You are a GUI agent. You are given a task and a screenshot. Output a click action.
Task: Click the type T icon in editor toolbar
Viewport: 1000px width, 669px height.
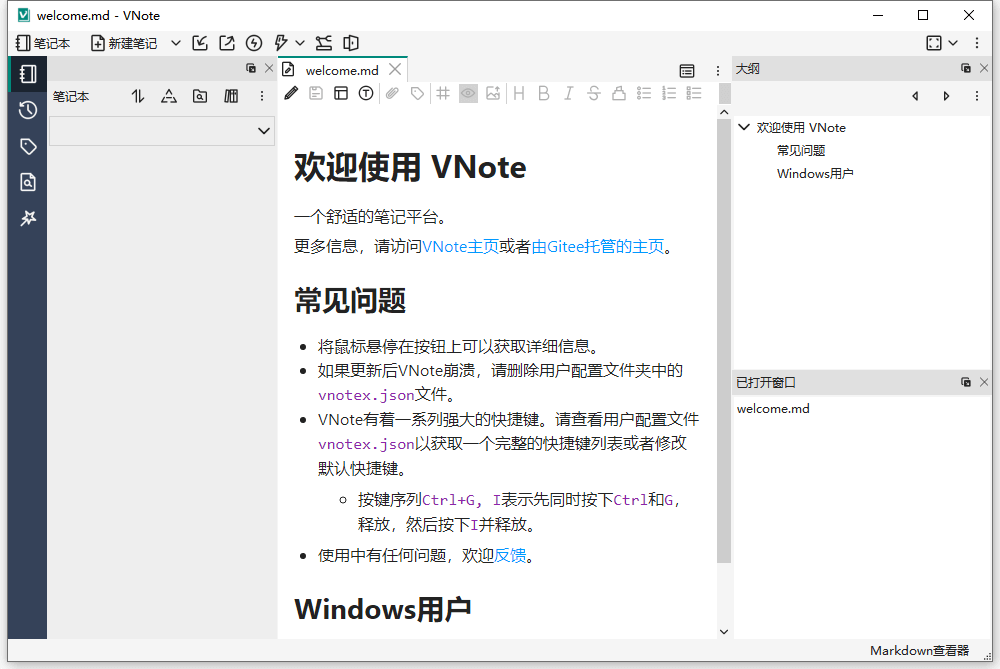point(365,94)
